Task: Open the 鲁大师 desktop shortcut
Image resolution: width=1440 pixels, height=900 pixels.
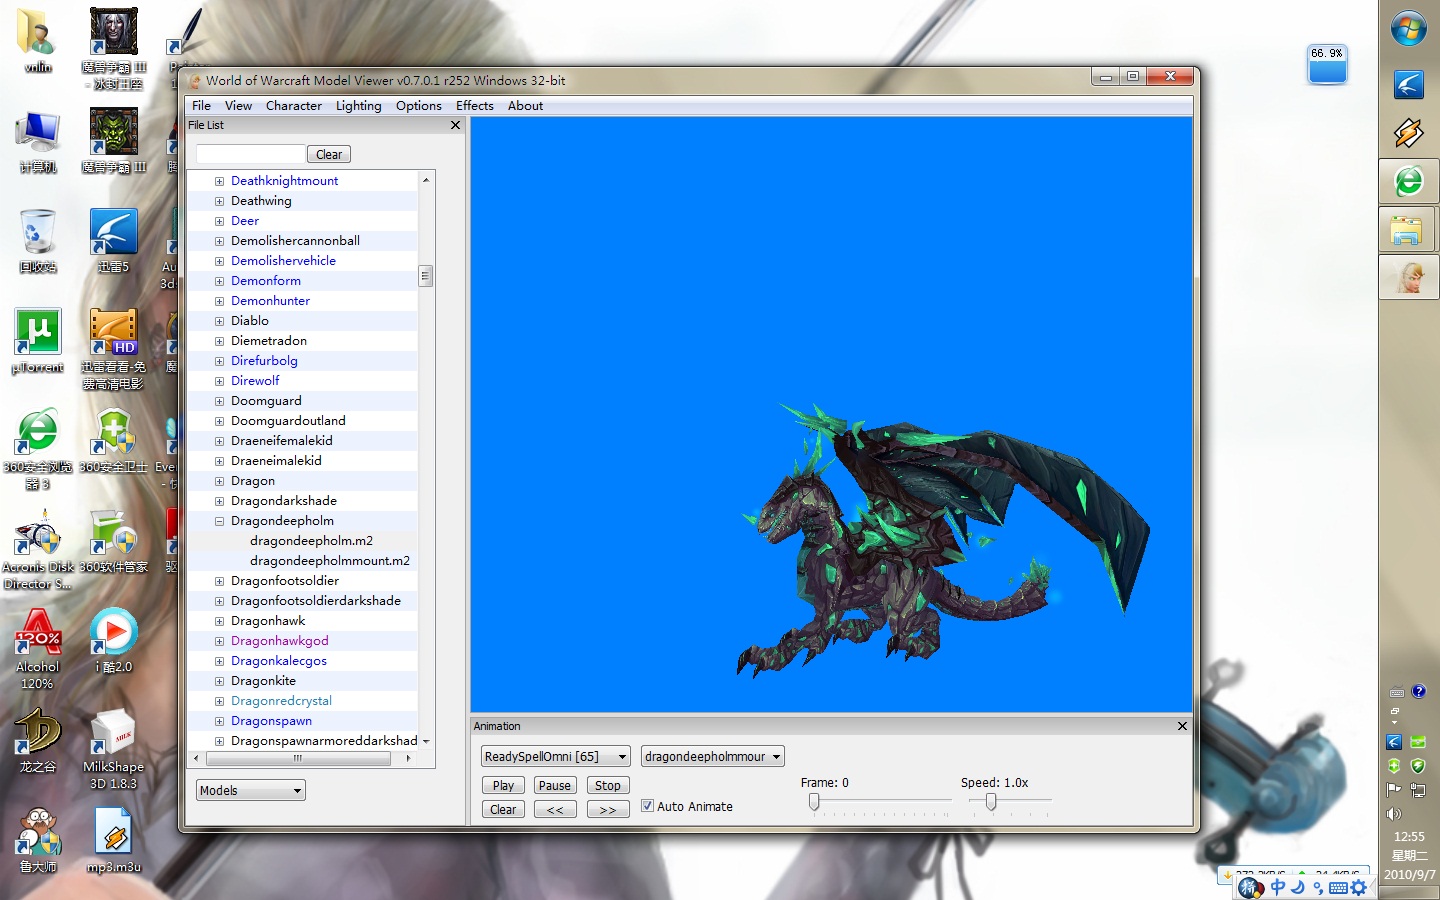Action: click(x=38, y=841)
